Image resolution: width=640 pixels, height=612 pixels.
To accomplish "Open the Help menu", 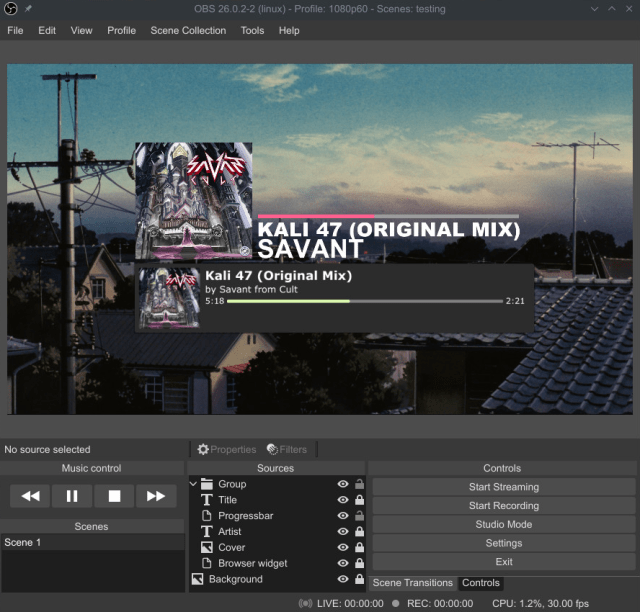I will [289, 31].
